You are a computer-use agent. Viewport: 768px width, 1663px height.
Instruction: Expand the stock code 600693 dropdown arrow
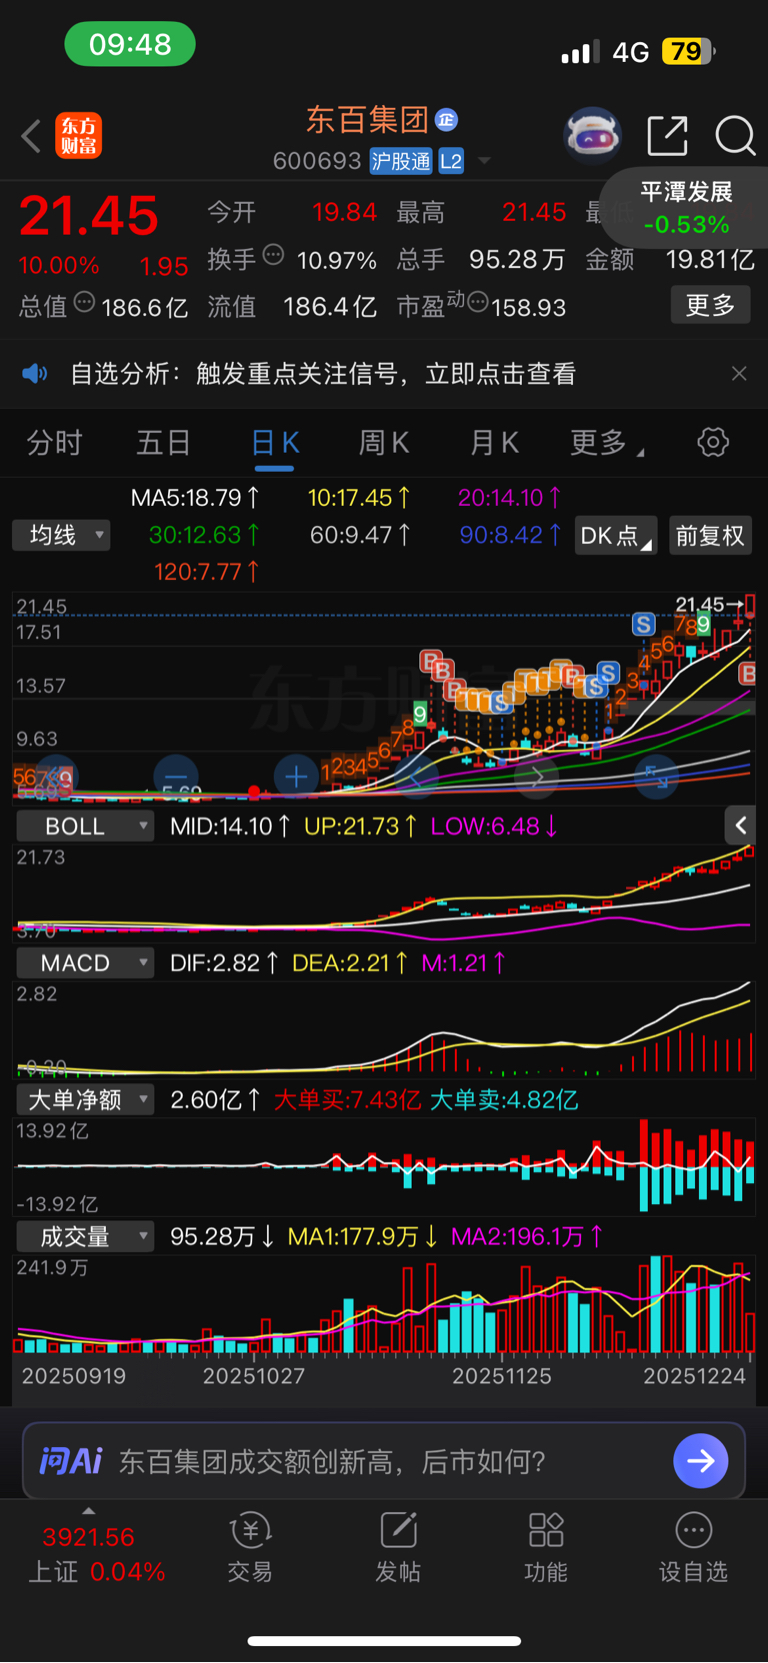(484, 161)
